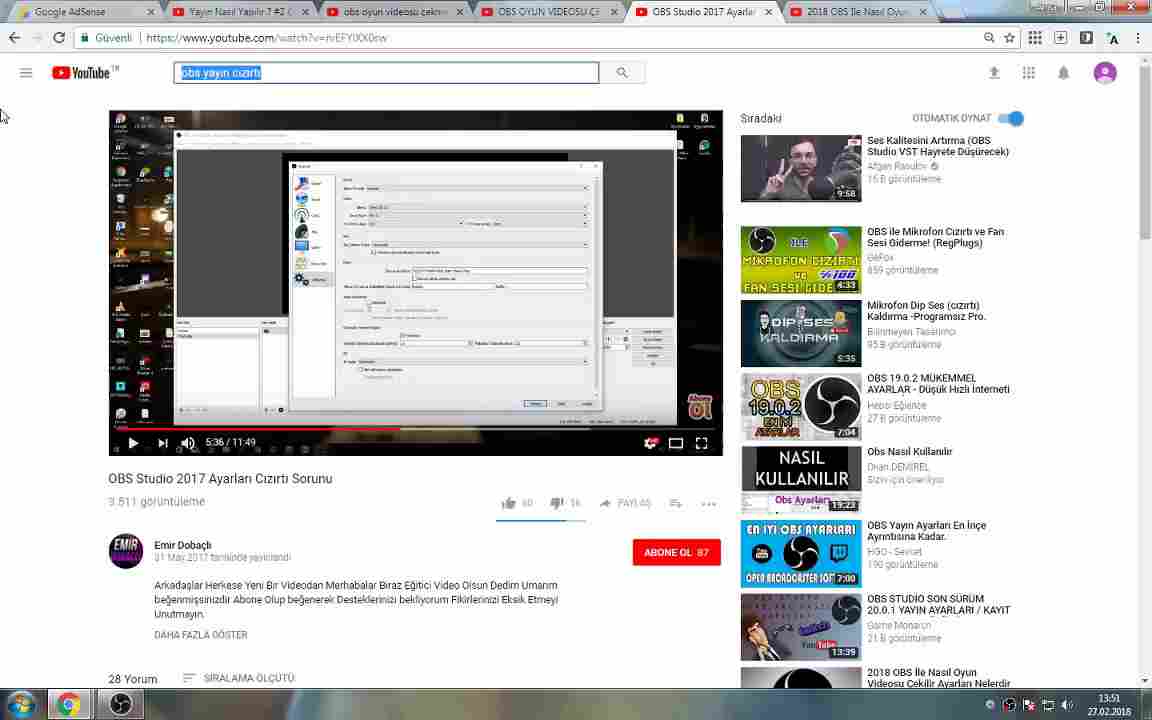Open OBS 19.0.2 MÜKEMMEL AYARLAR video thumbnail
The height and width of the screenshot is (720, 1152).
801,406
